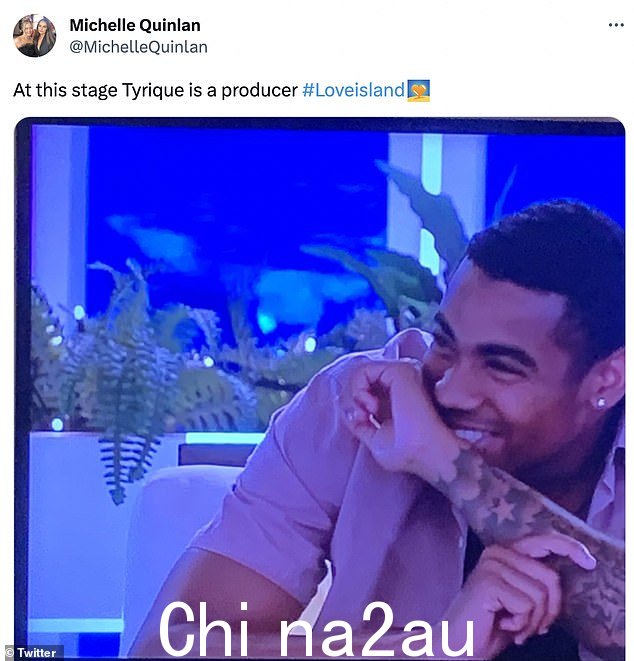
Task: Open Michelle Quinlan's profile avatar
Action: pos(35,36)
